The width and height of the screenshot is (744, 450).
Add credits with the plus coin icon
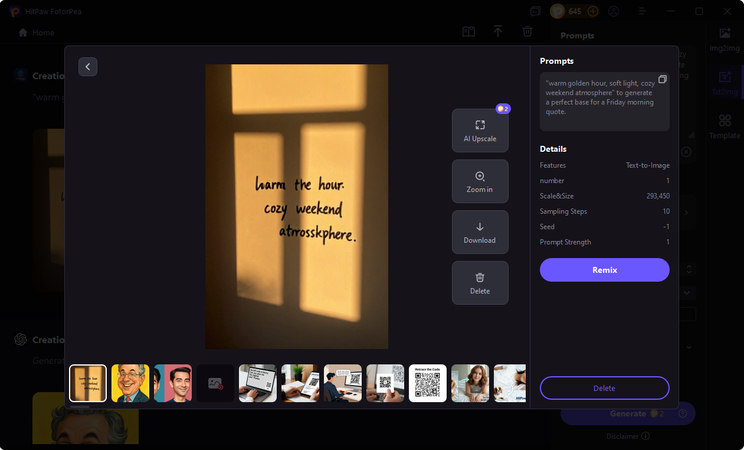(593, 11)
